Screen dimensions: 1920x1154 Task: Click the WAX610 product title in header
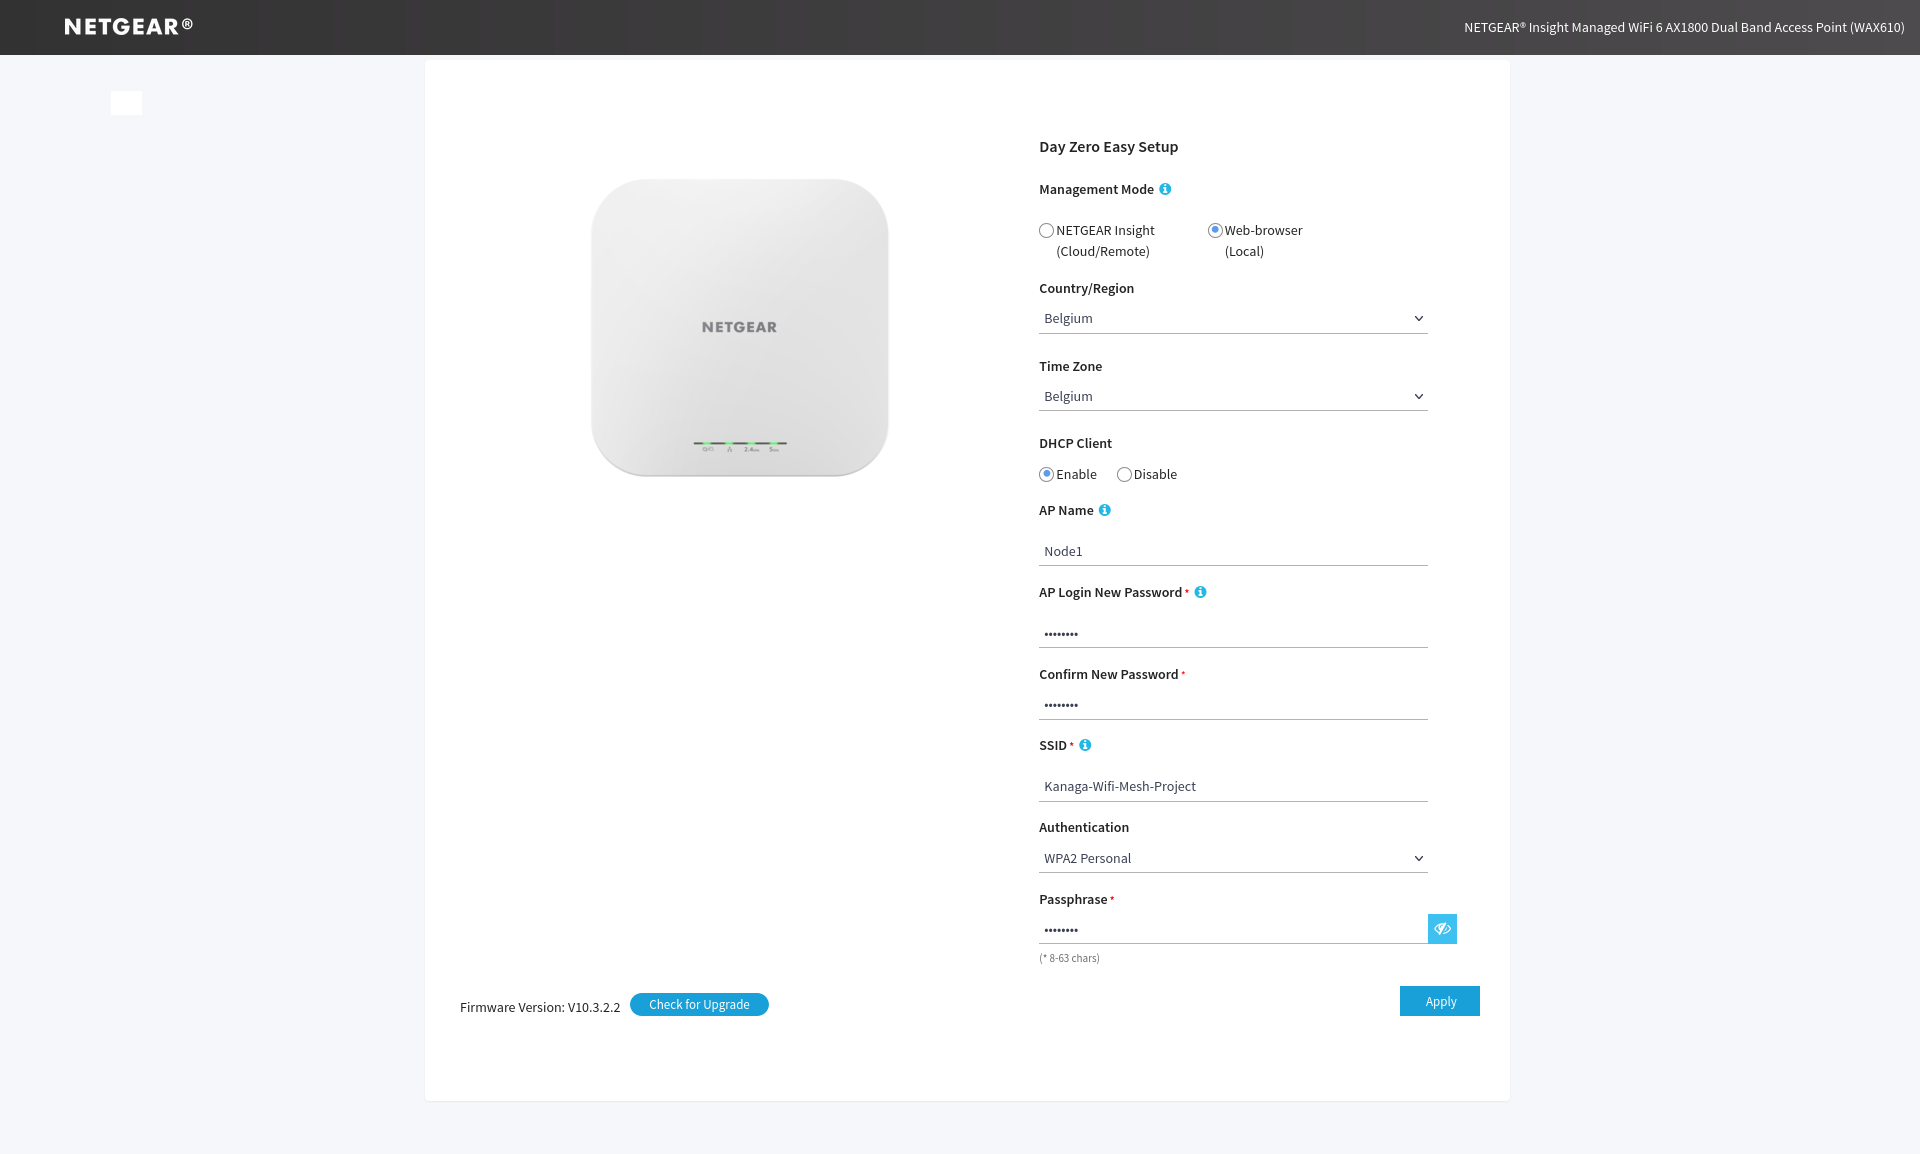[1684, 27]
